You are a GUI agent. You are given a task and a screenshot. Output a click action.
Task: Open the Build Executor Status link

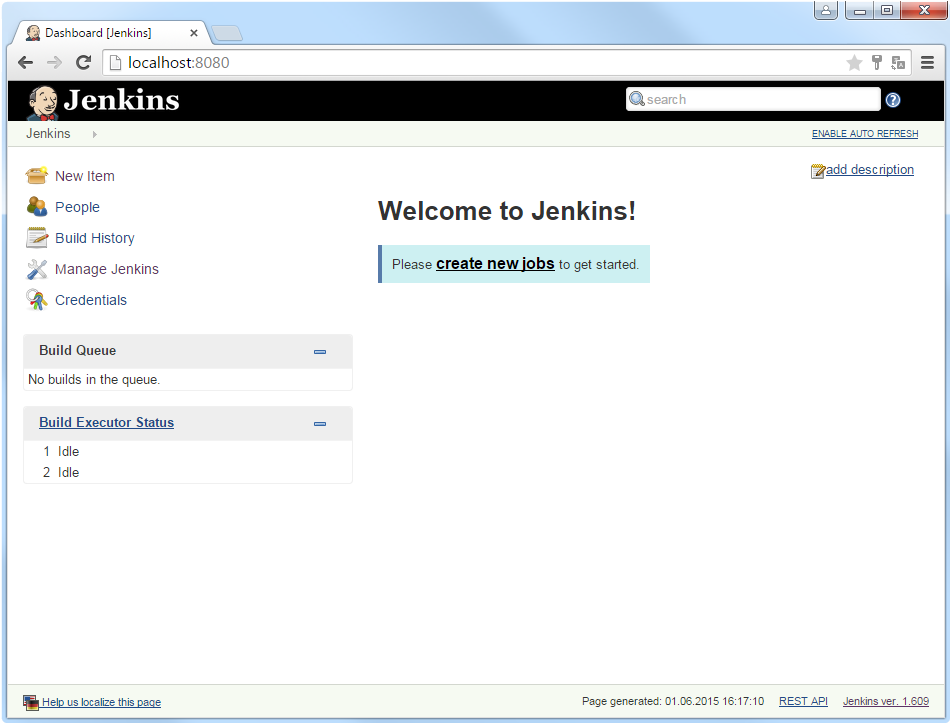[x=107, y=422]
